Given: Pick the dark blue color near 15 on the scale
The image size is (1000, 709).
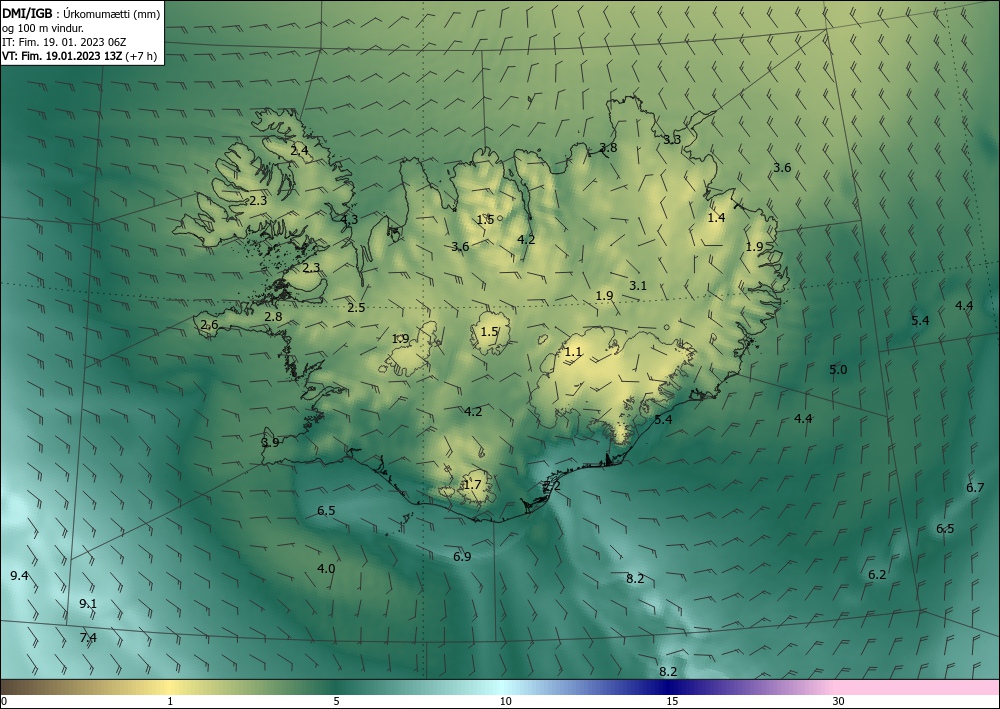Looking at the screenshot, I should tap(670, 688).
